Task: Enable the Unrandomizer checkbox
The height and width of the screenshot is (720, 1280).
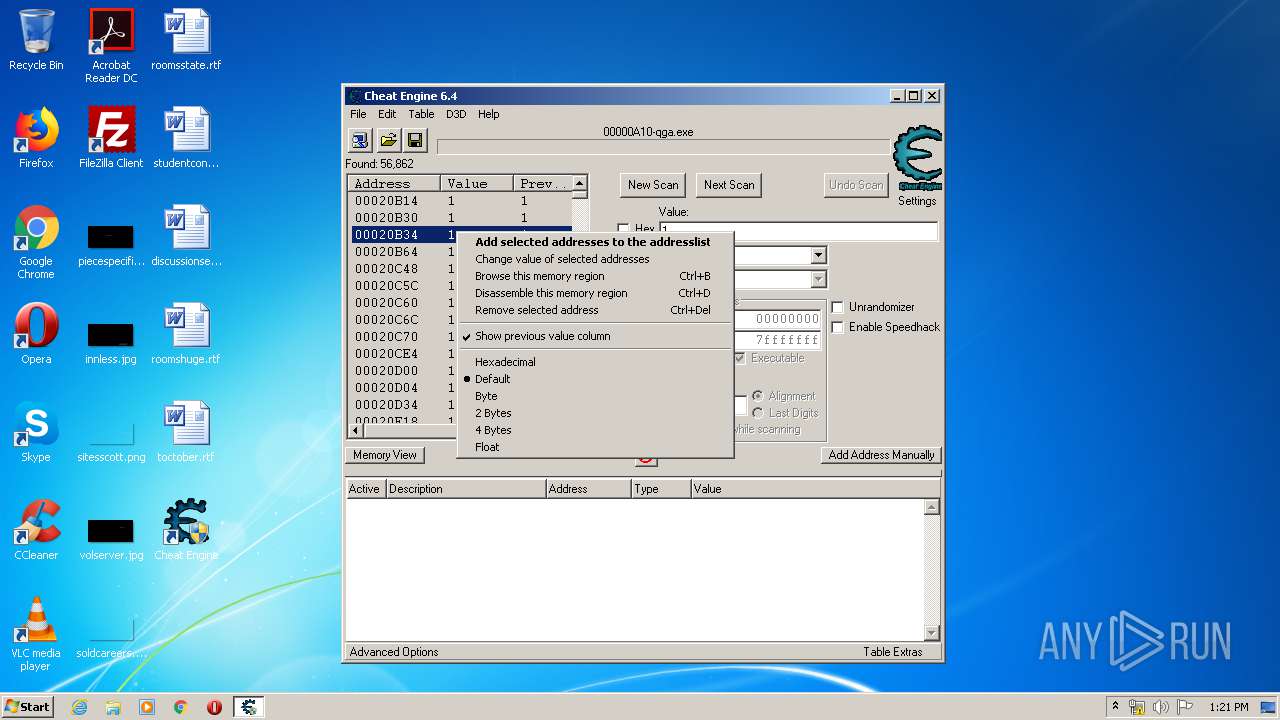Action: coord(838,307)
